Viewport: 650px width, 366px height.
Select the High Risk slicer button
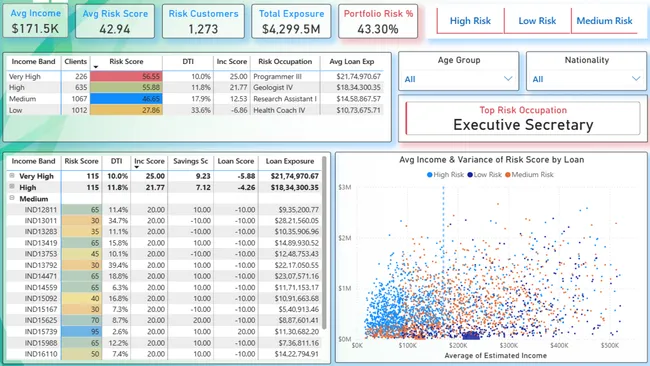point(470,21)
